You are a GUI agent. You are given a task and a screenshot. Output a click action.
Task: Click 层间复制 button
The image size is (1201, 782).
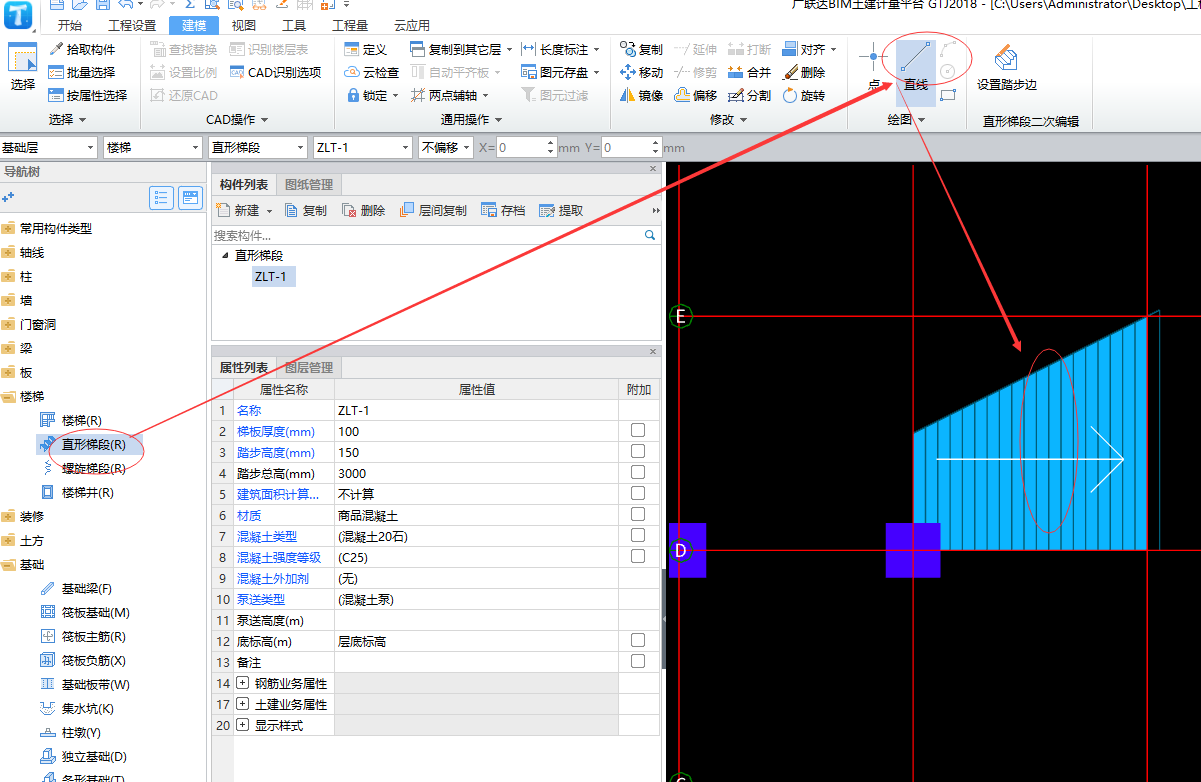tap(433, 211)
